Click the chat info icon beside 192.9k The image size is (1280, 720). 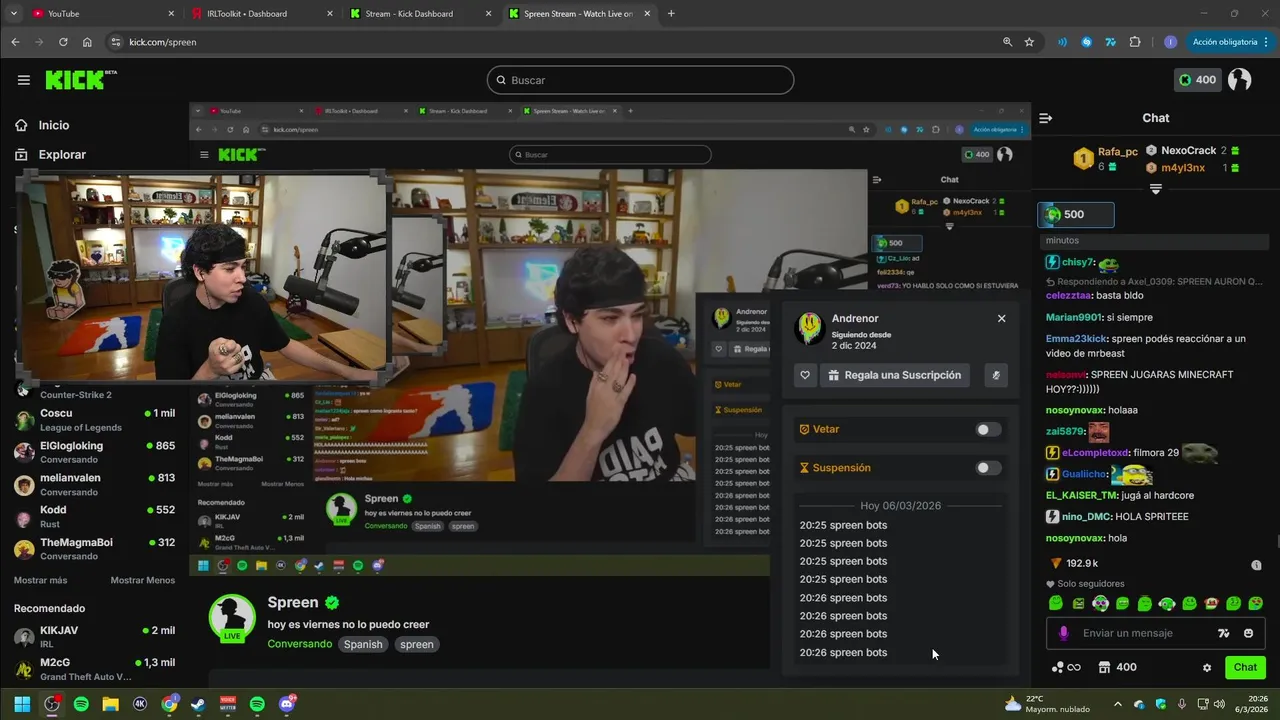pos(1256,565)
